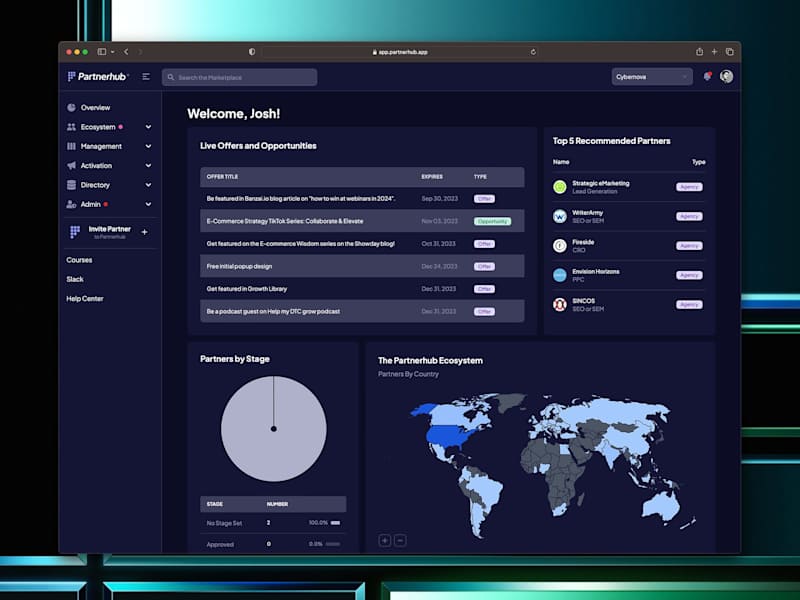Click the Overview pie icon

pyautogui.click(x=71, y=108)
